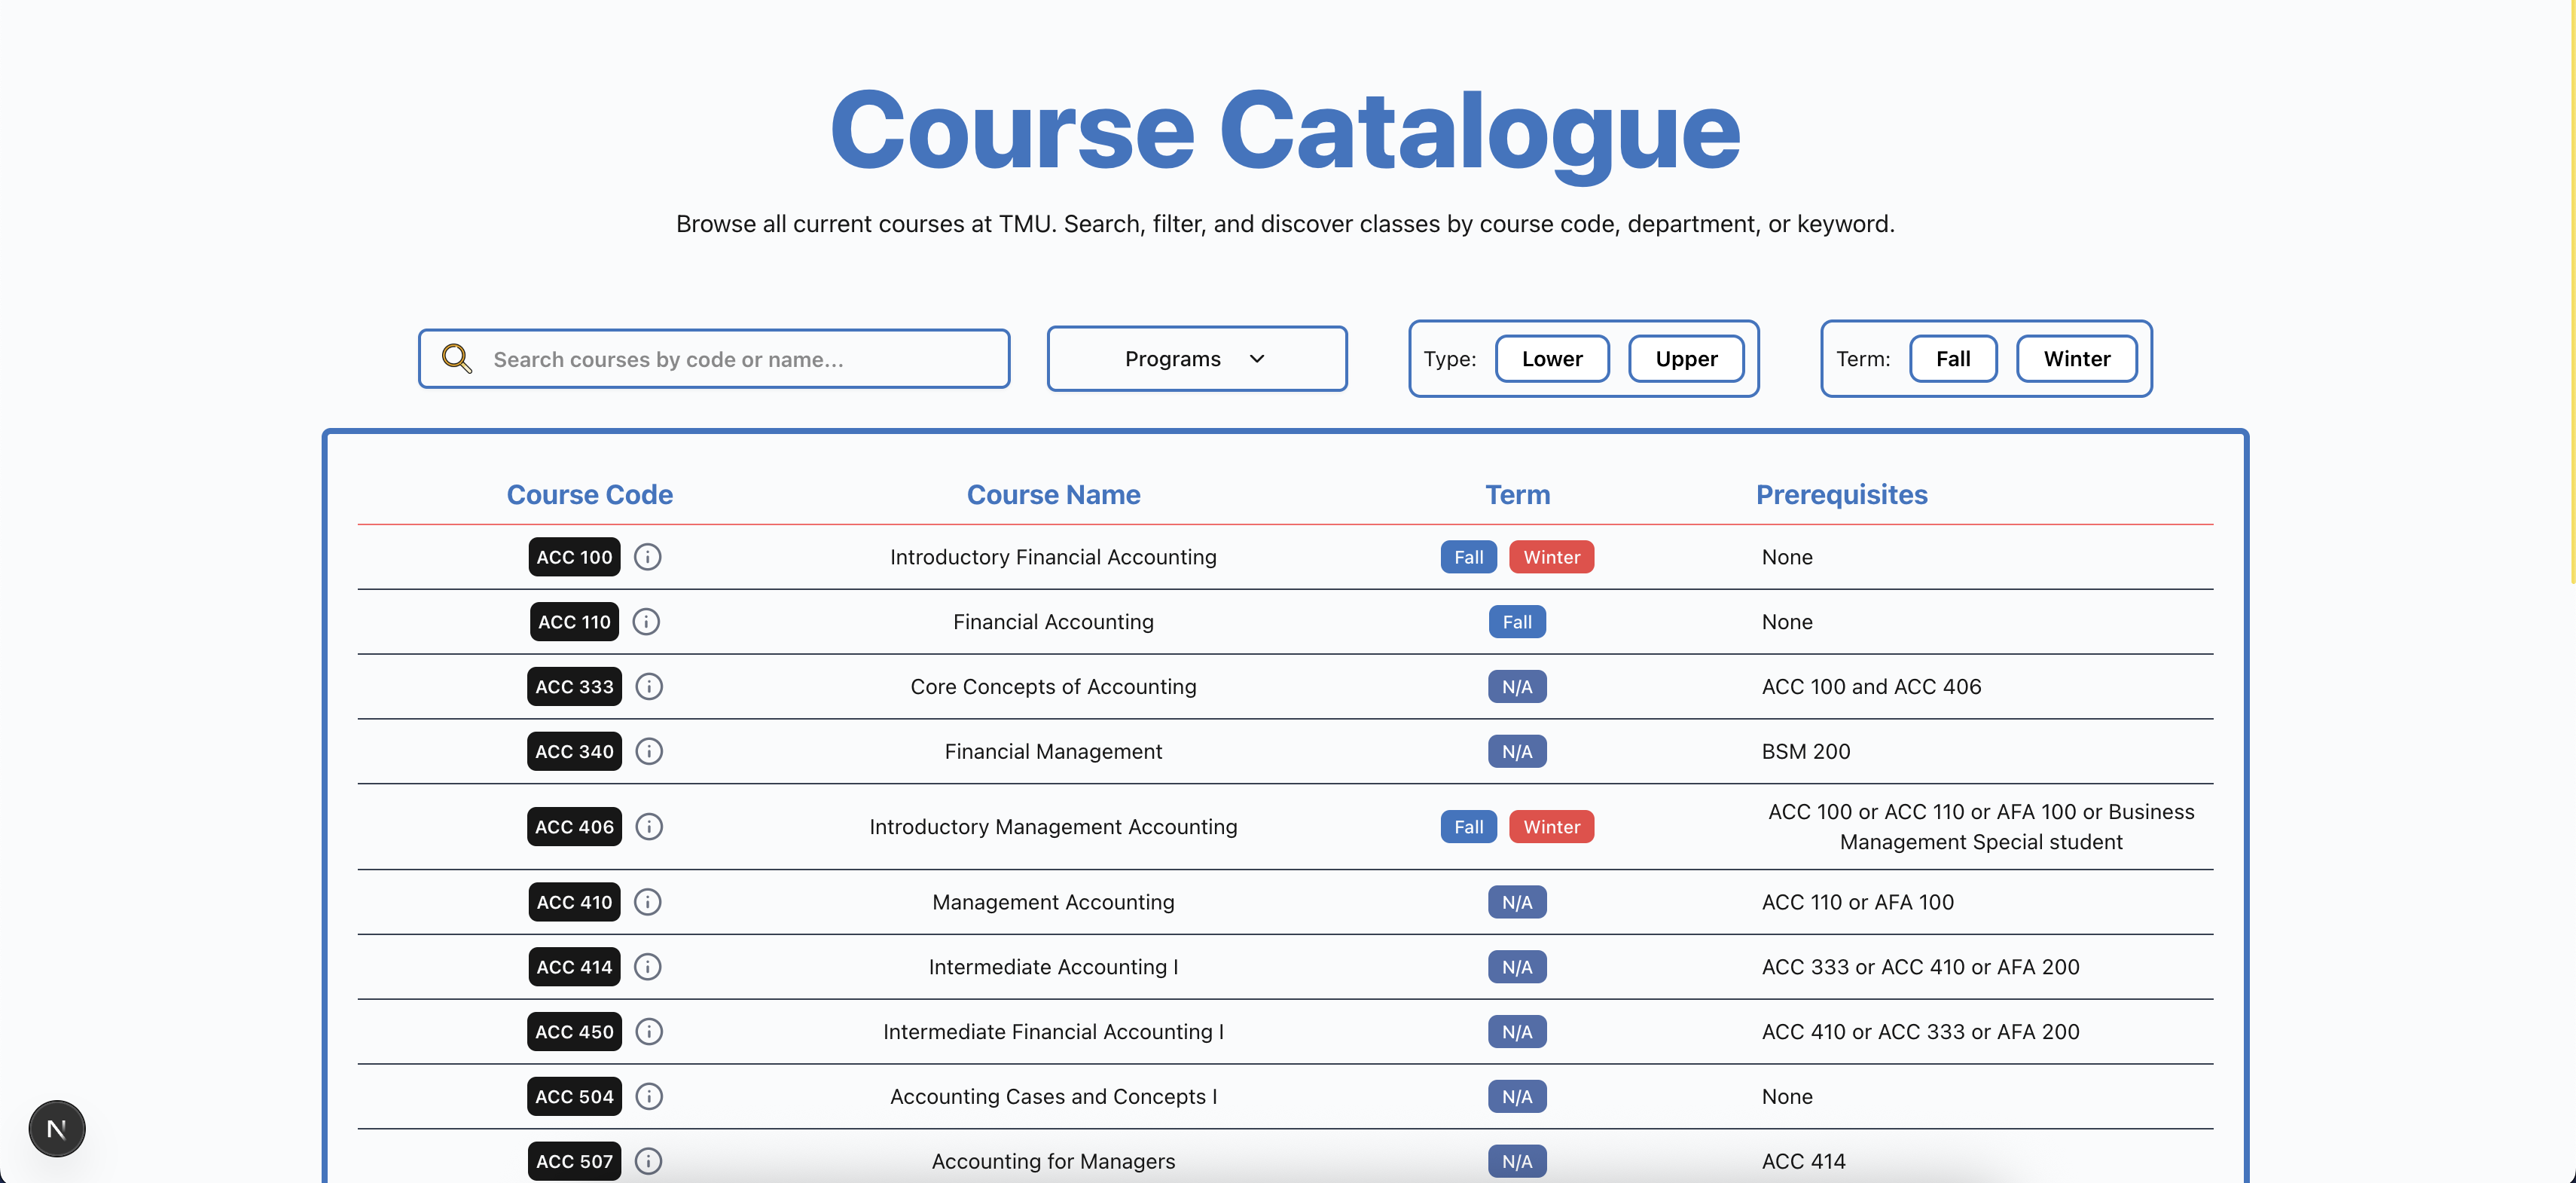Enable the Lower type filter
Image resolution: width=2576 pixels, height=1183 pixels.
coord(1551,358)
